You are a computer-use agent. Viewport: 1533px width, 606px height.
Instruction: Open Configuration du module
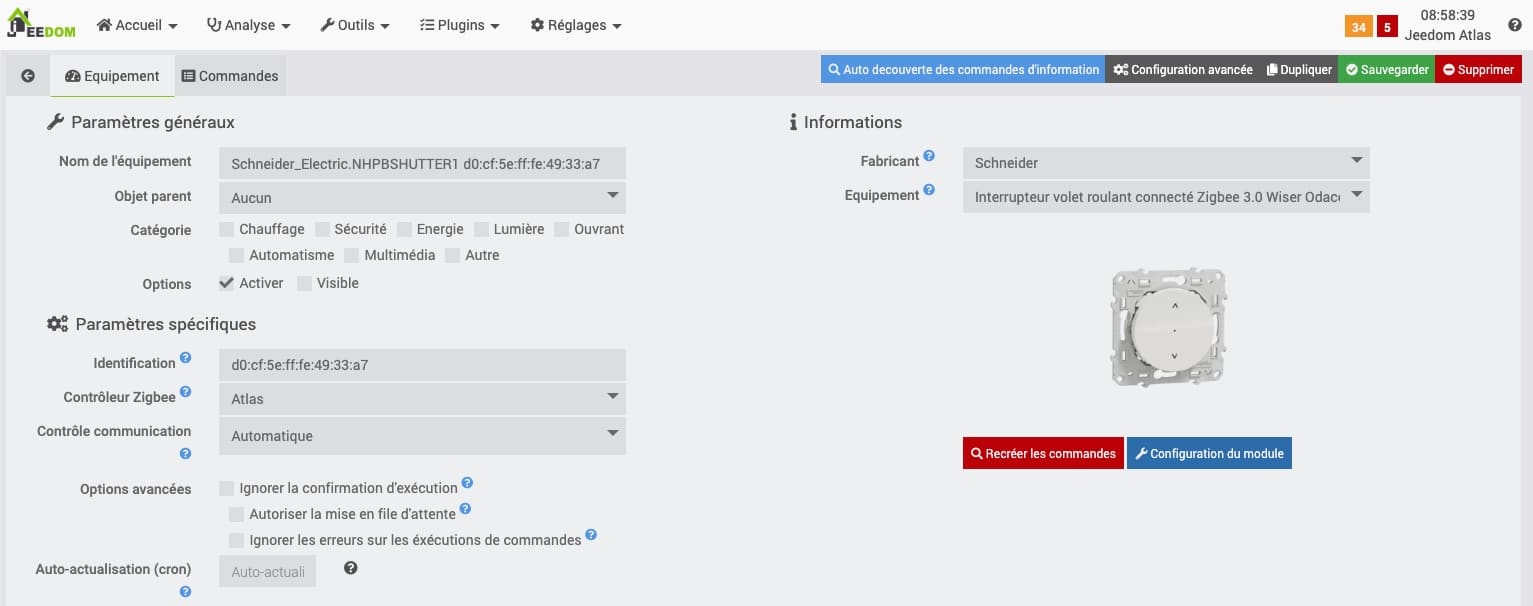point(1209,453)
